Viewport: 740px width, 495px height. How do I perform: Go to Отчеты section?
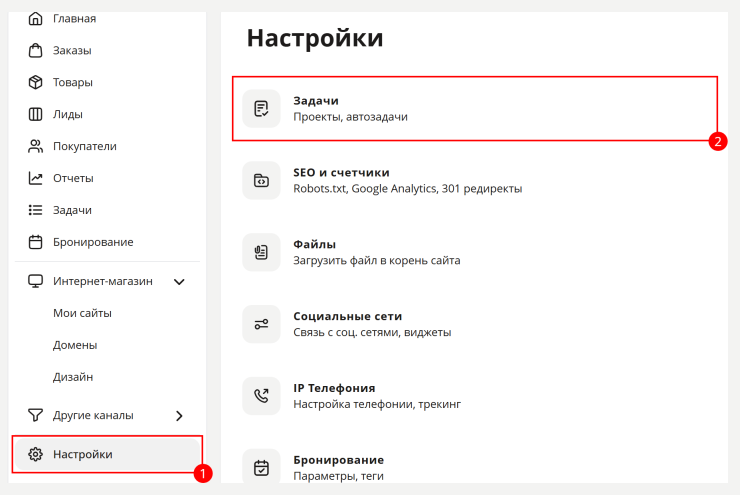point(73,178)
